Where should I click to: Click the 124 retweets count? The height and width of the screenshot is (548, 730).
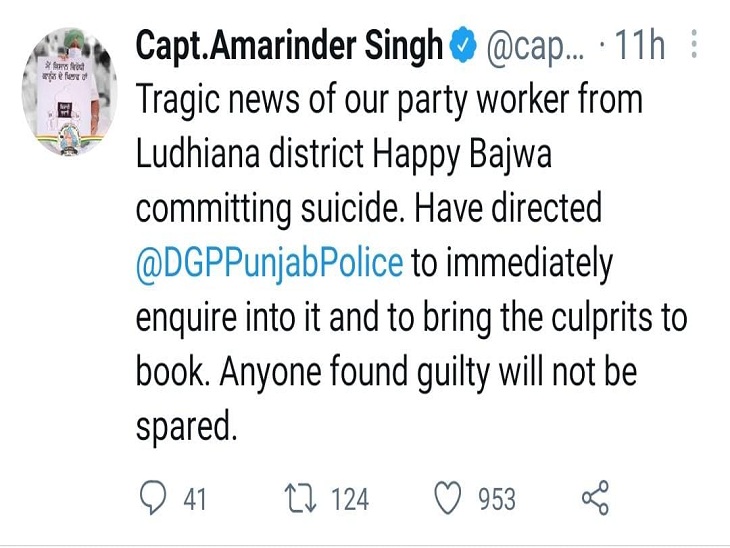click(x=349, y=498)
